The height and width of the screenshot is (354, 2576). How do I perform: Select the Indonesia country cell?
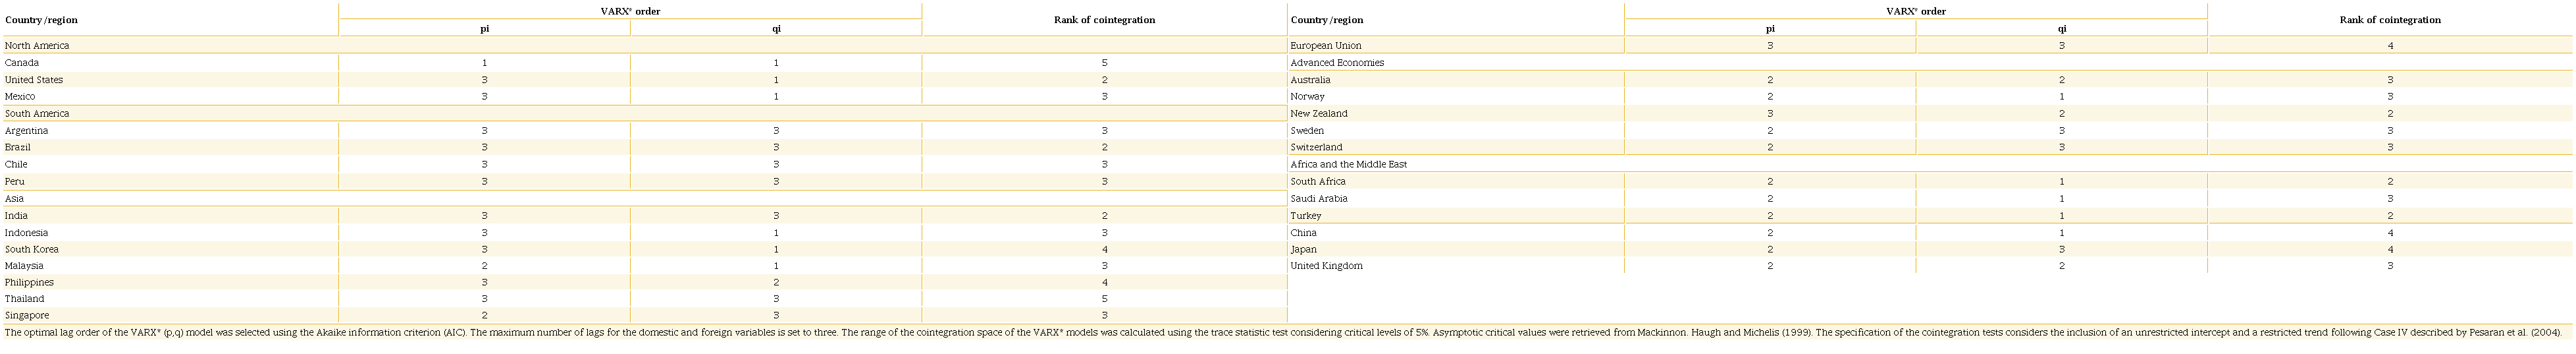[x=26, y=233]
